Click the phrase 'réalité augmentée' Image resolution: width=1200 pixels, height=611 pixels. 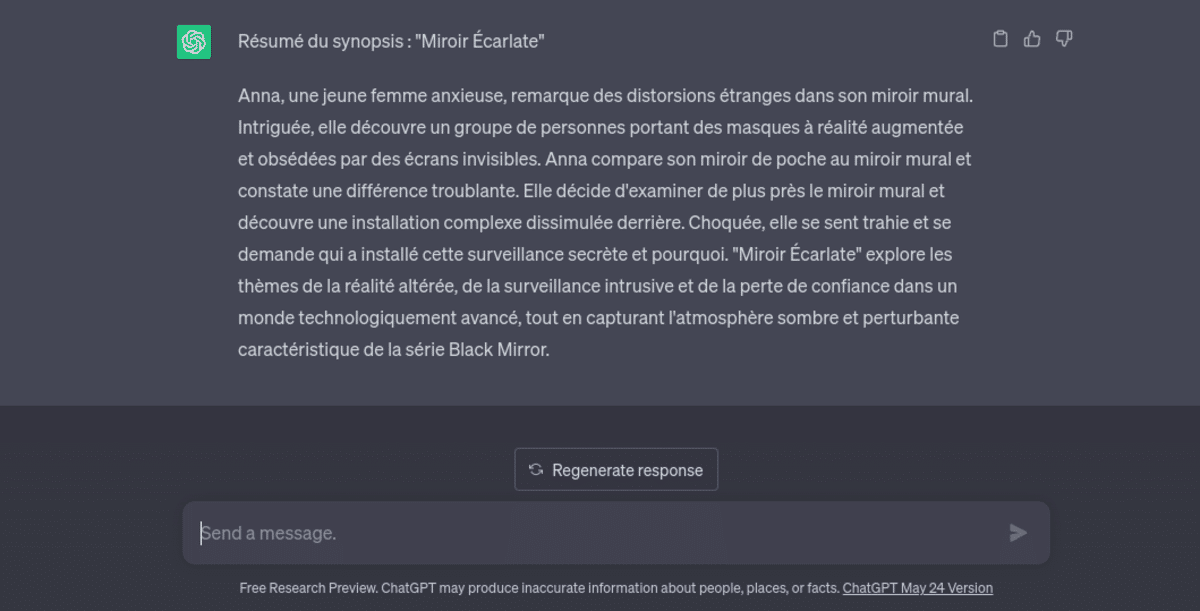click(893, 128)
